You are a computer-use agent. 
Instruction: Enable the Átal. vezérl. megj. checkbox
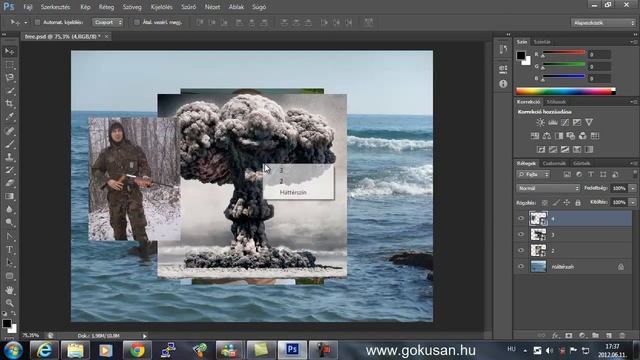click(137, 22)
